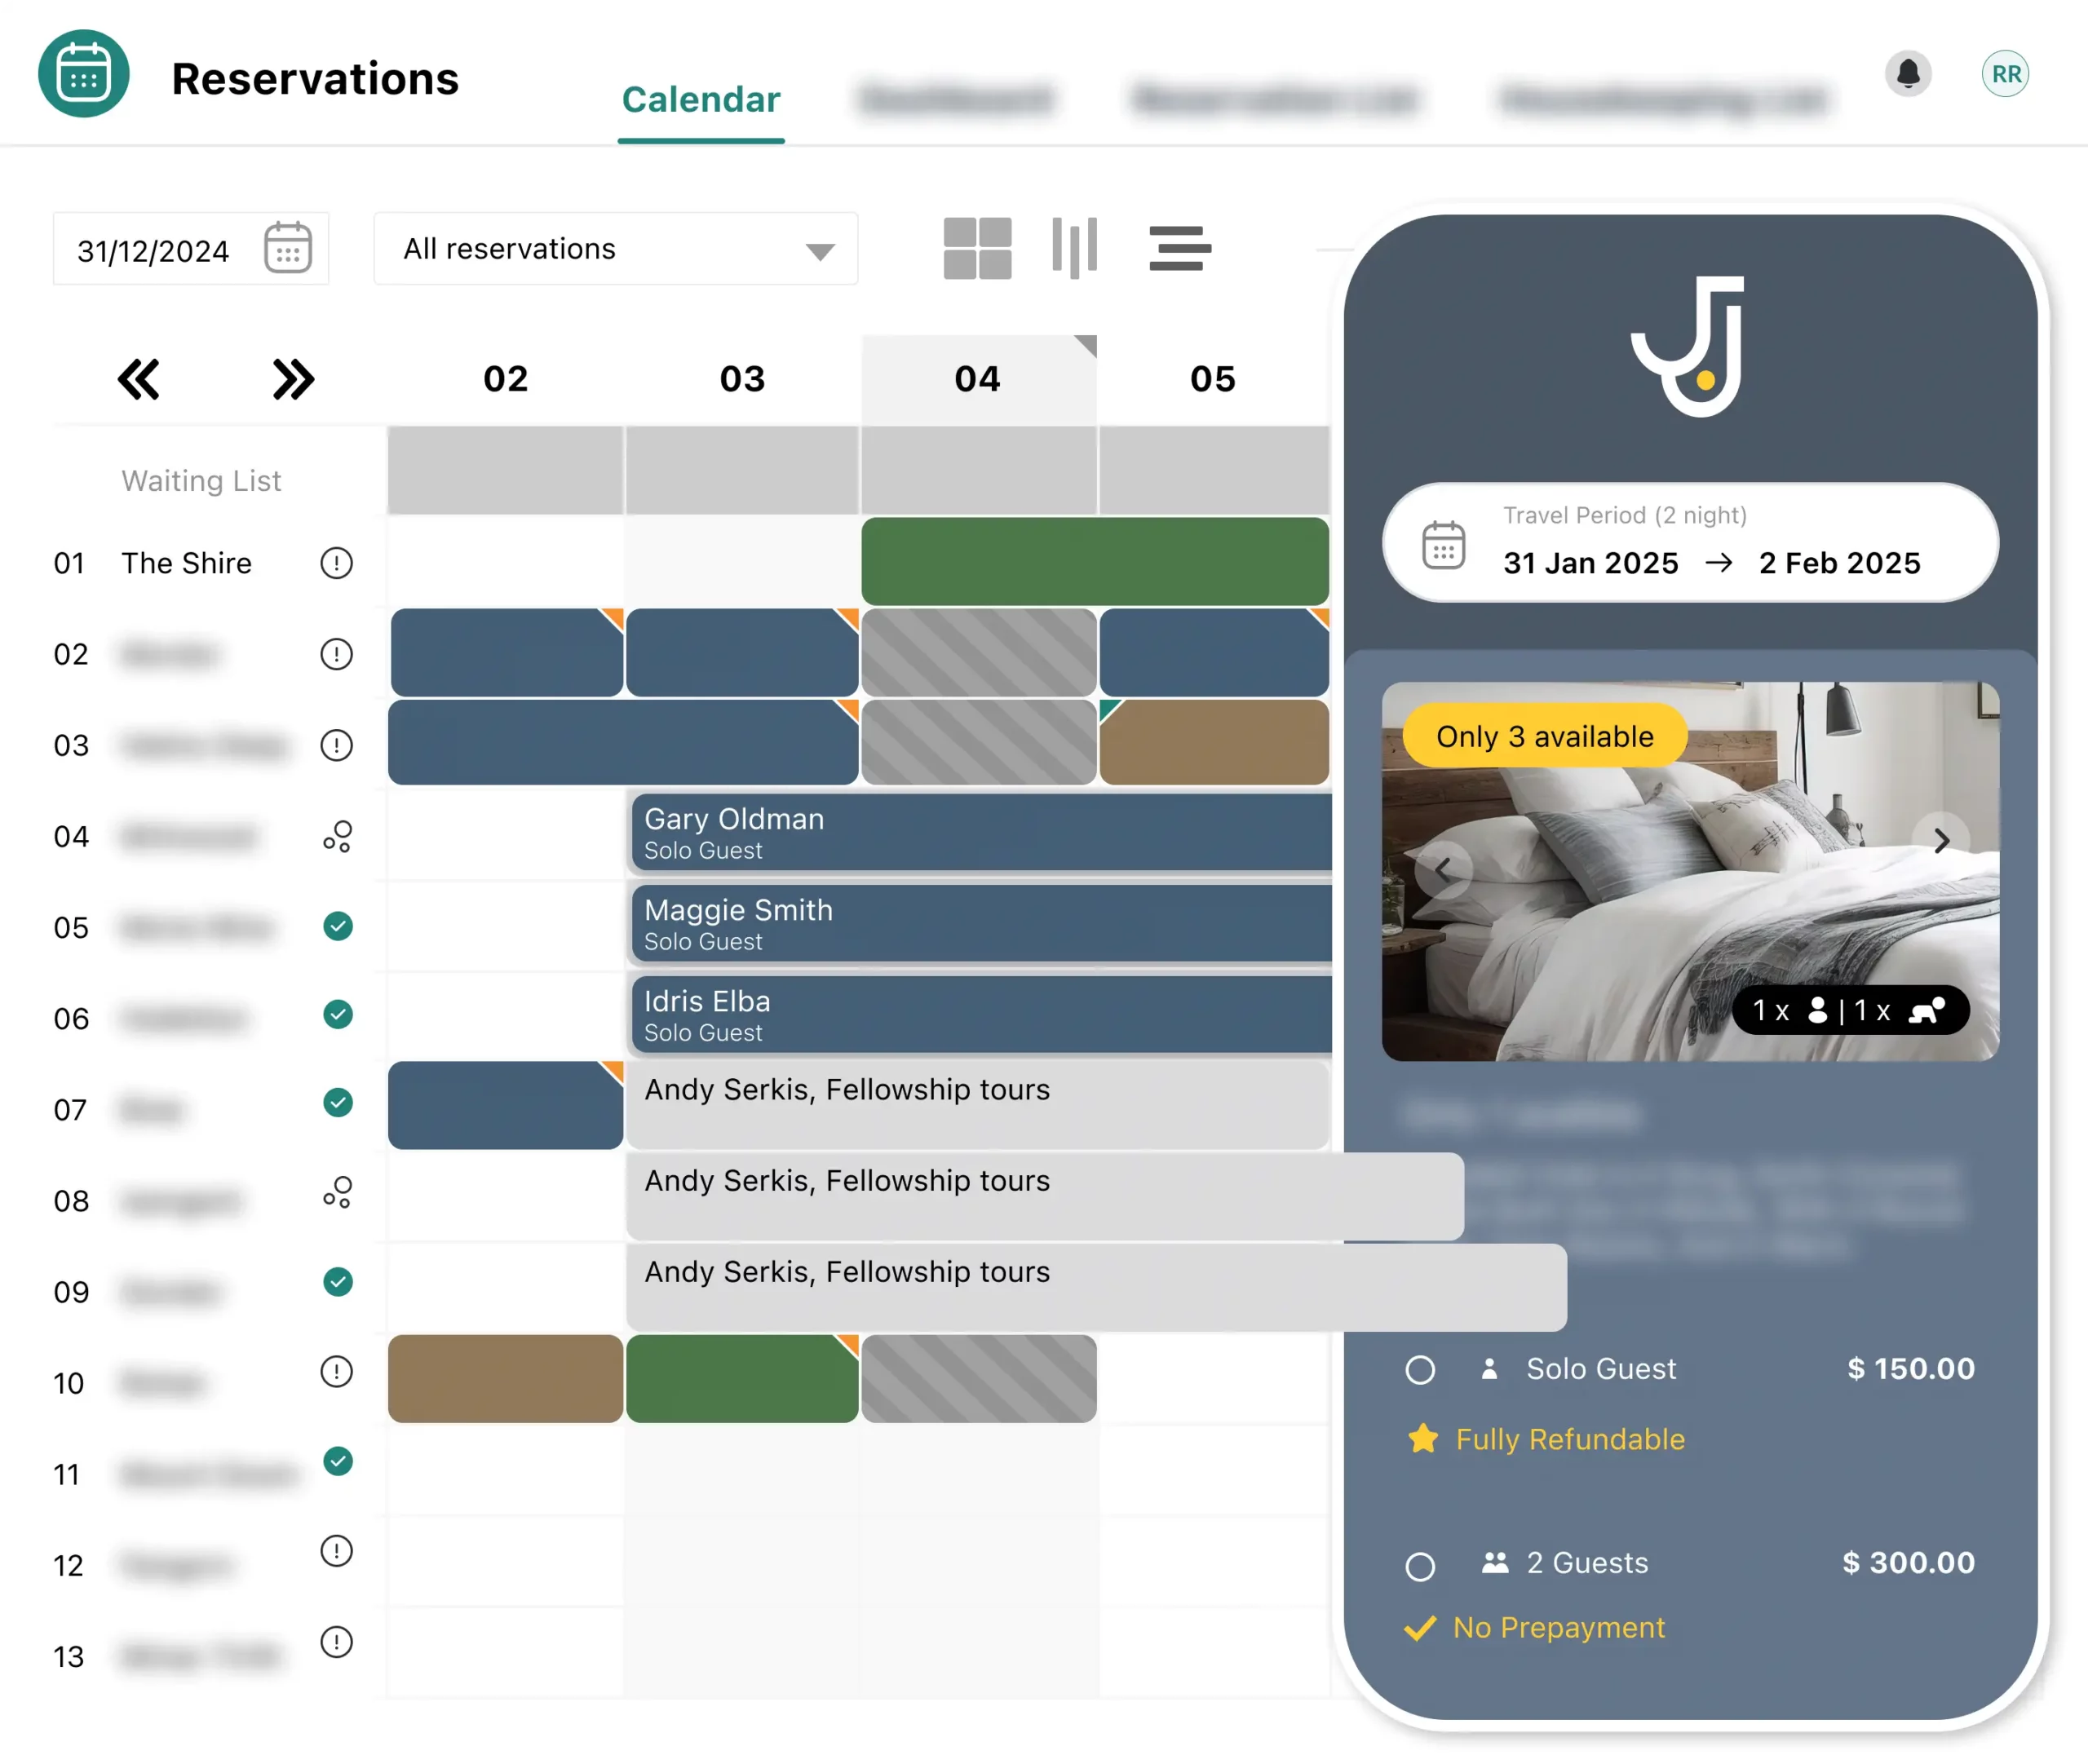Click brown booking block in room 10 row
The image size is (2088, 1764).
[x=506, y=1378]
